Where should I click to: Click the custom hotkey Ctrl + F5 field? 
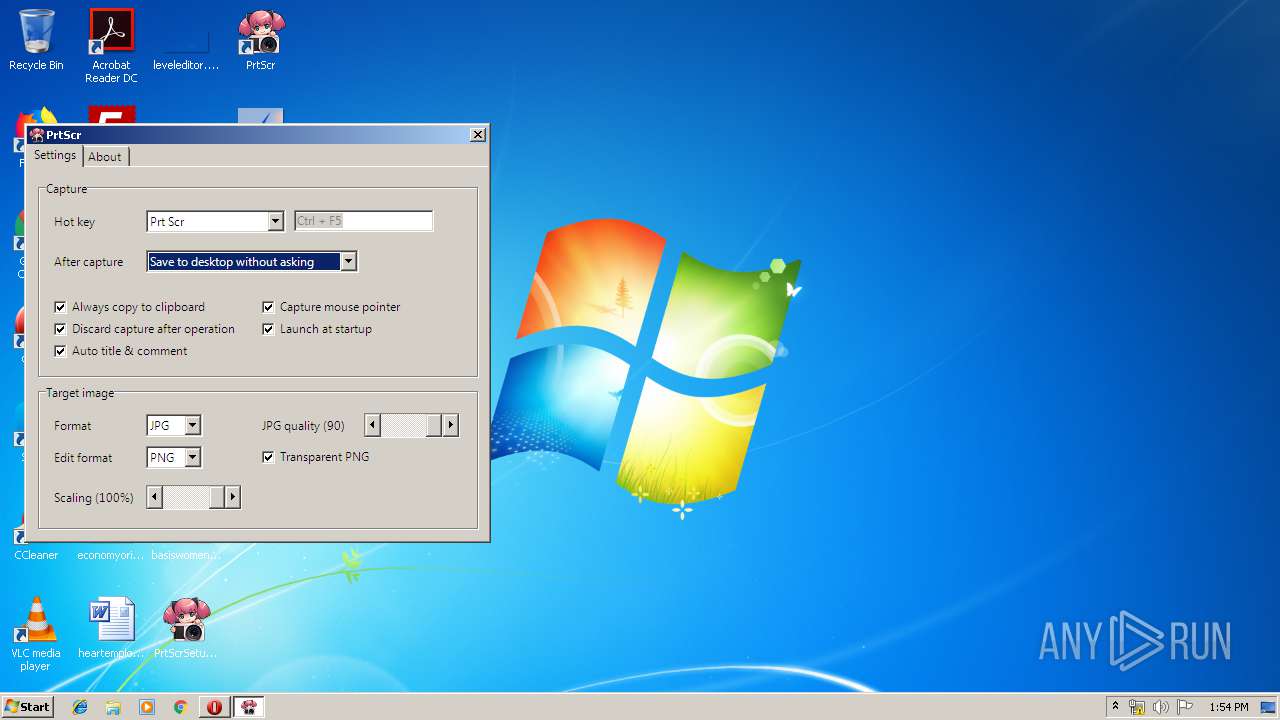[x=363, y=221]
